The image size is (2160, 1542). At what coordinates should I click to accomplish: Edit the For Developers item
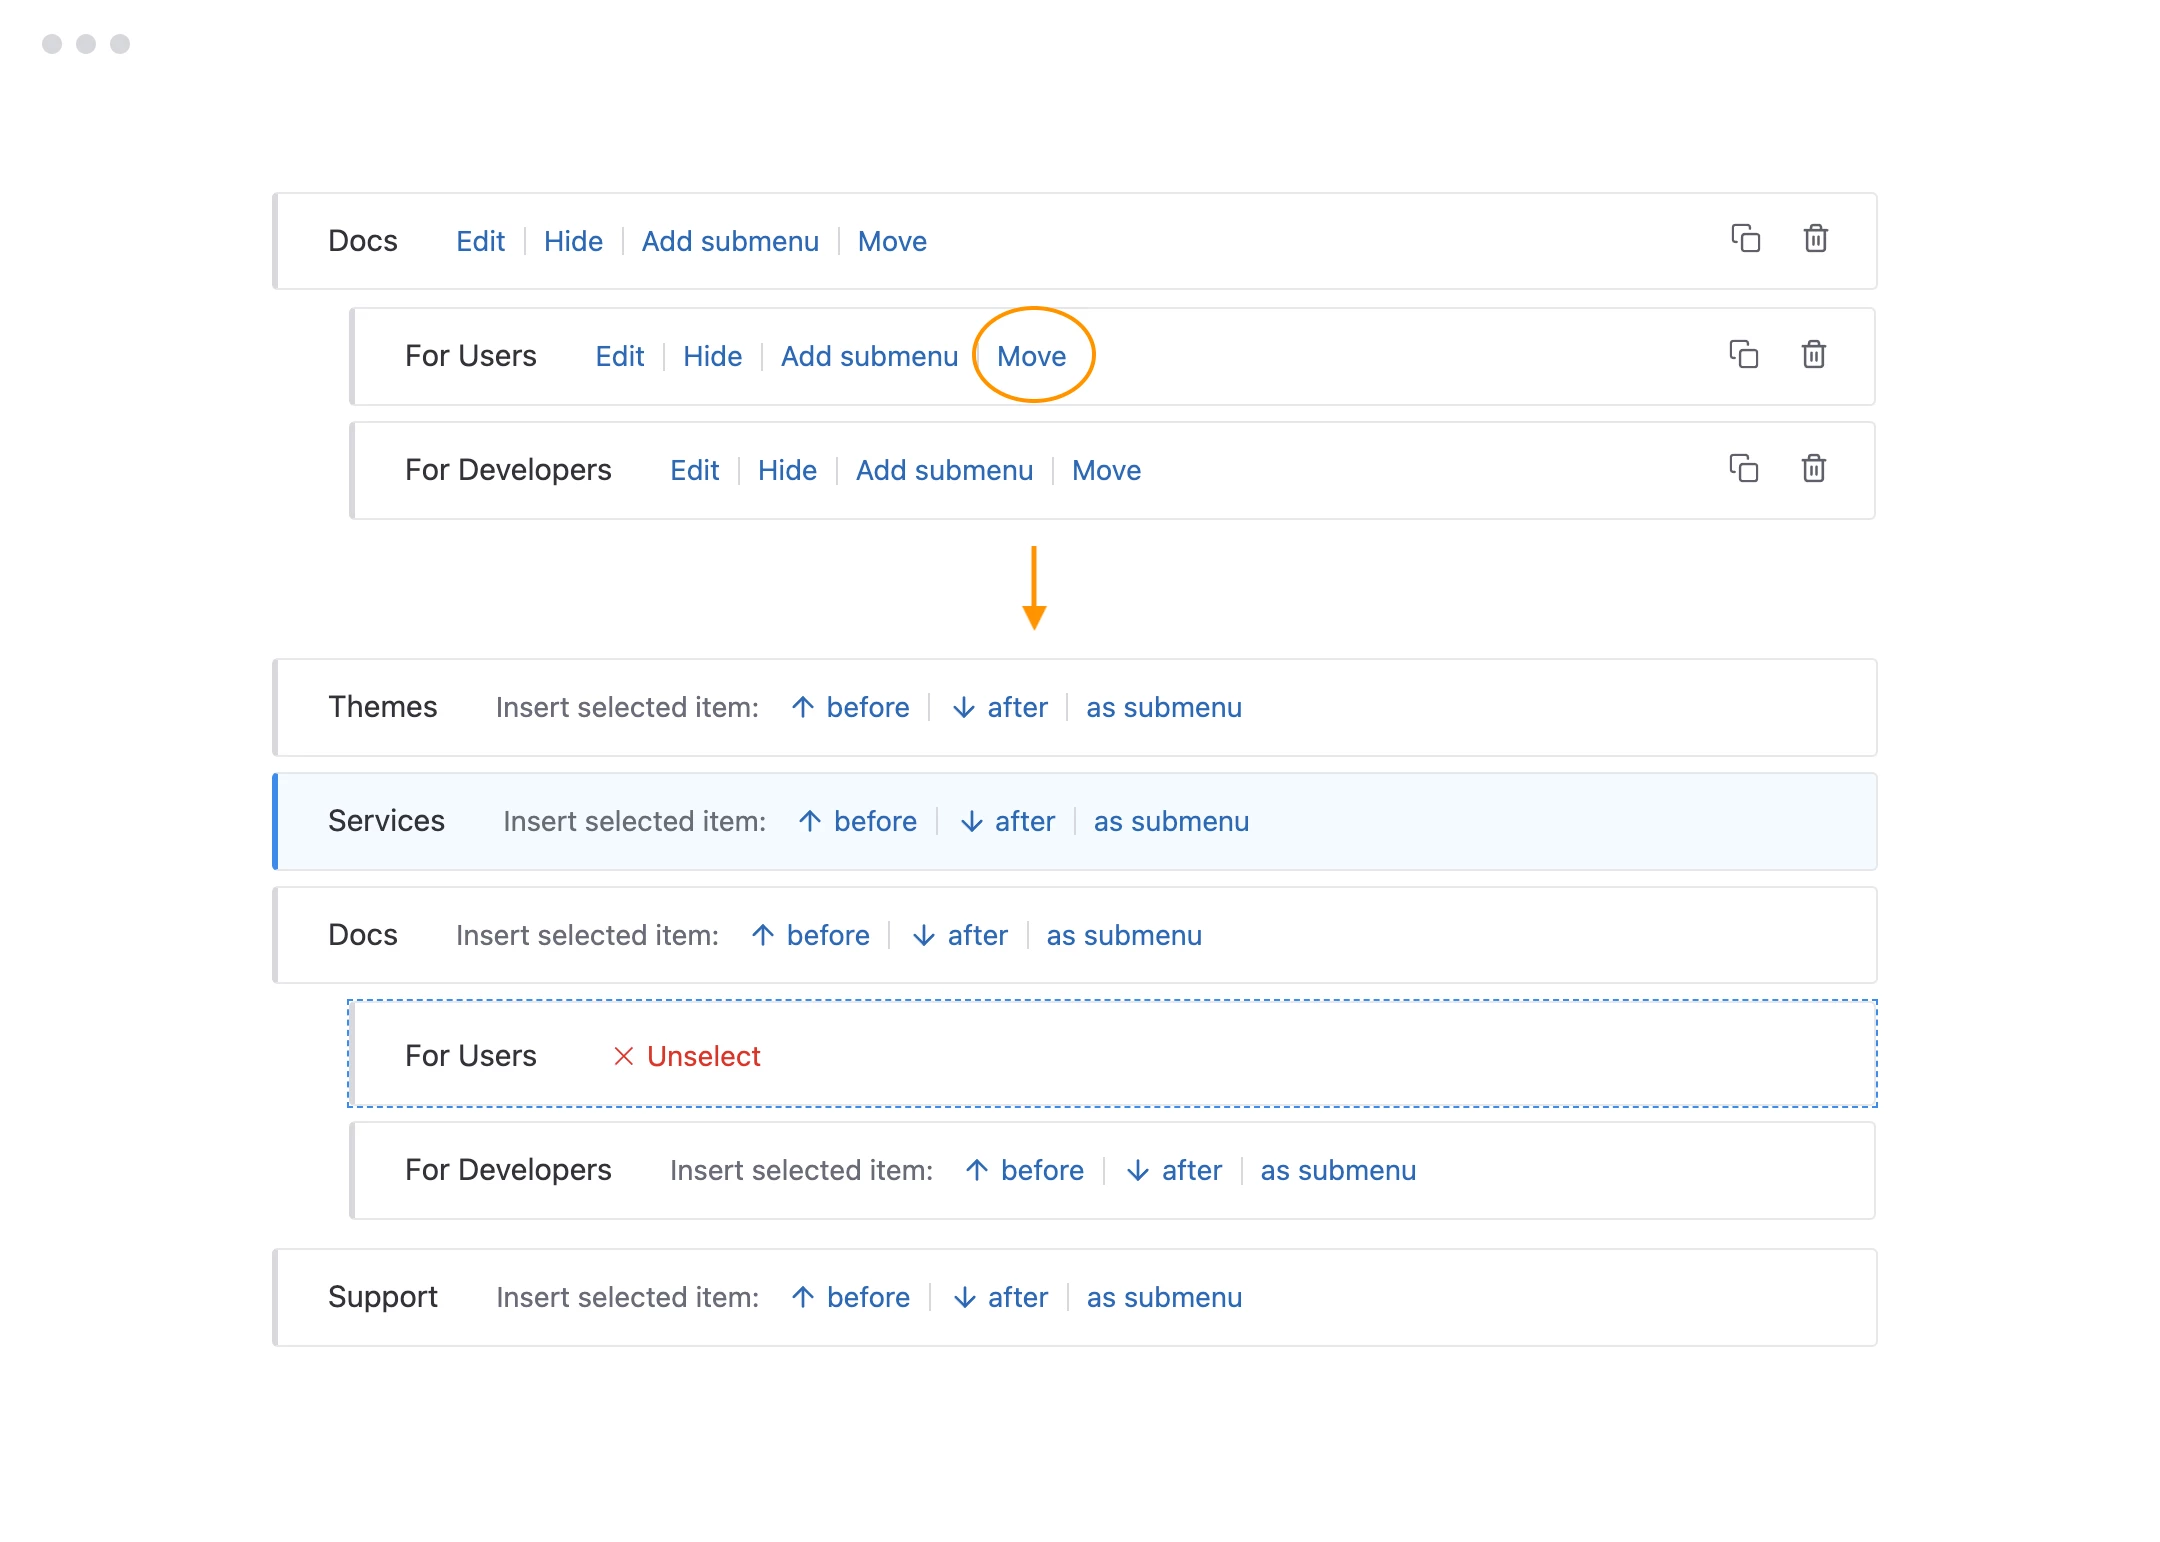coord(694,470)
